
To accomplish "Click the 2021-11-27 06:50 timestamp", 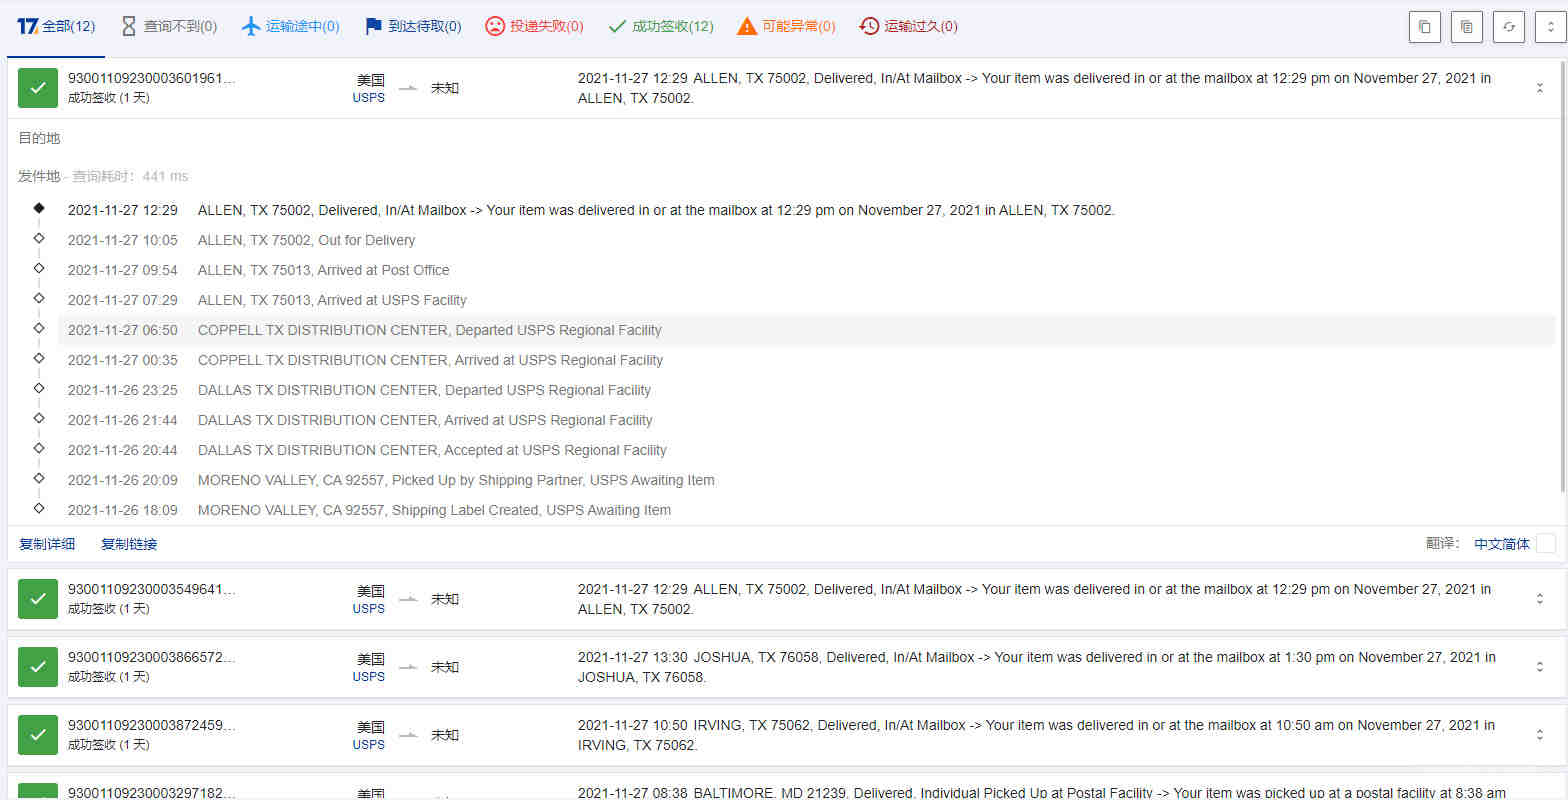I will coord(123,330).
